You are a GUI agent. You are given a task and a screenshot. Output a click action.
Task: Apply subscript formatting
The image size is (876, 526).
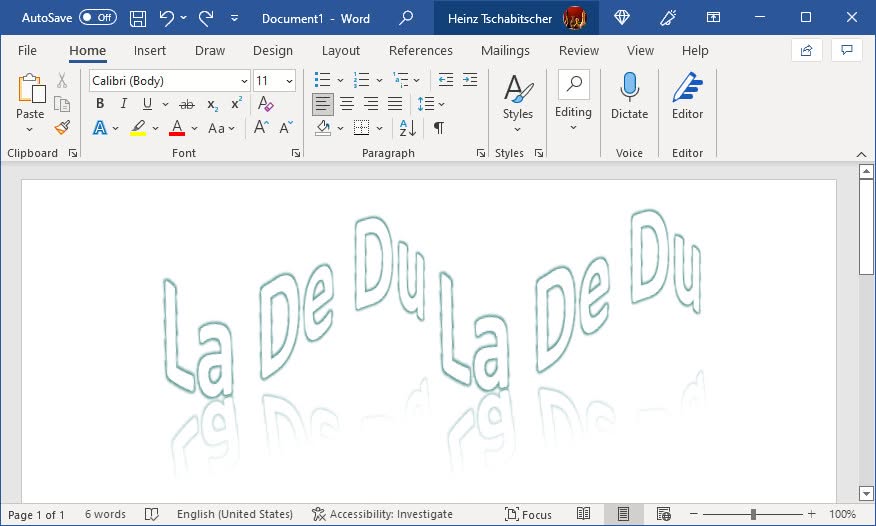(212, 104)
